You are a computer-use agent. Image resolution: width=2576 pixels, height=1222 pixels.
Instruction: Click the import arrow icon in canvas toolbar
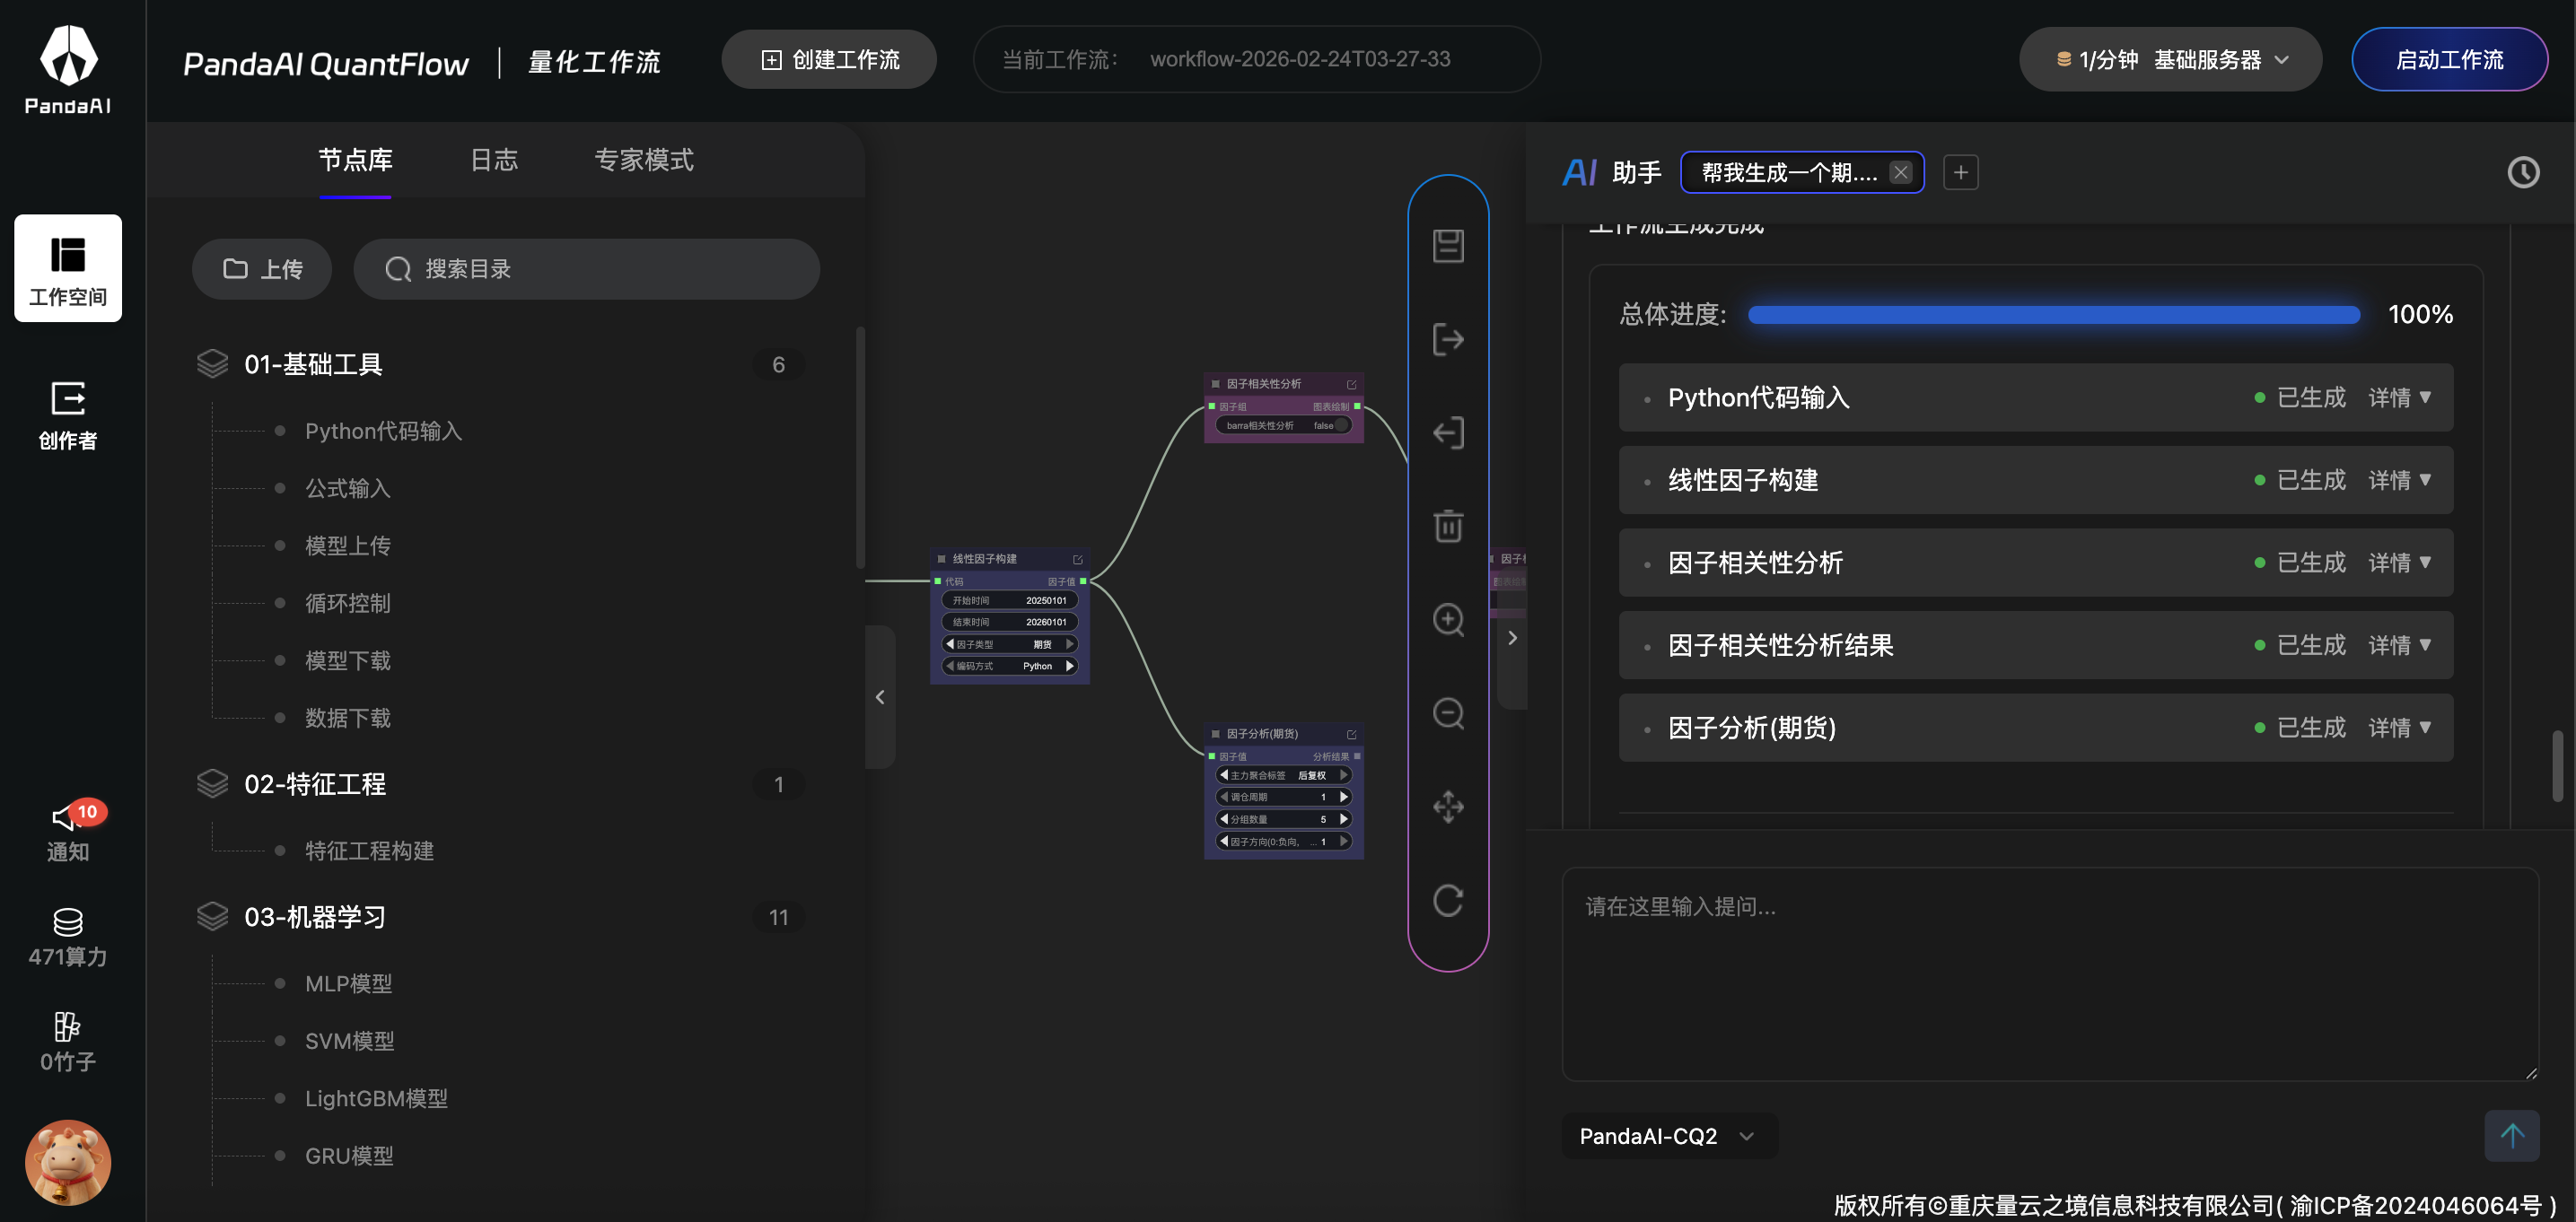(x=1448, y=433)
